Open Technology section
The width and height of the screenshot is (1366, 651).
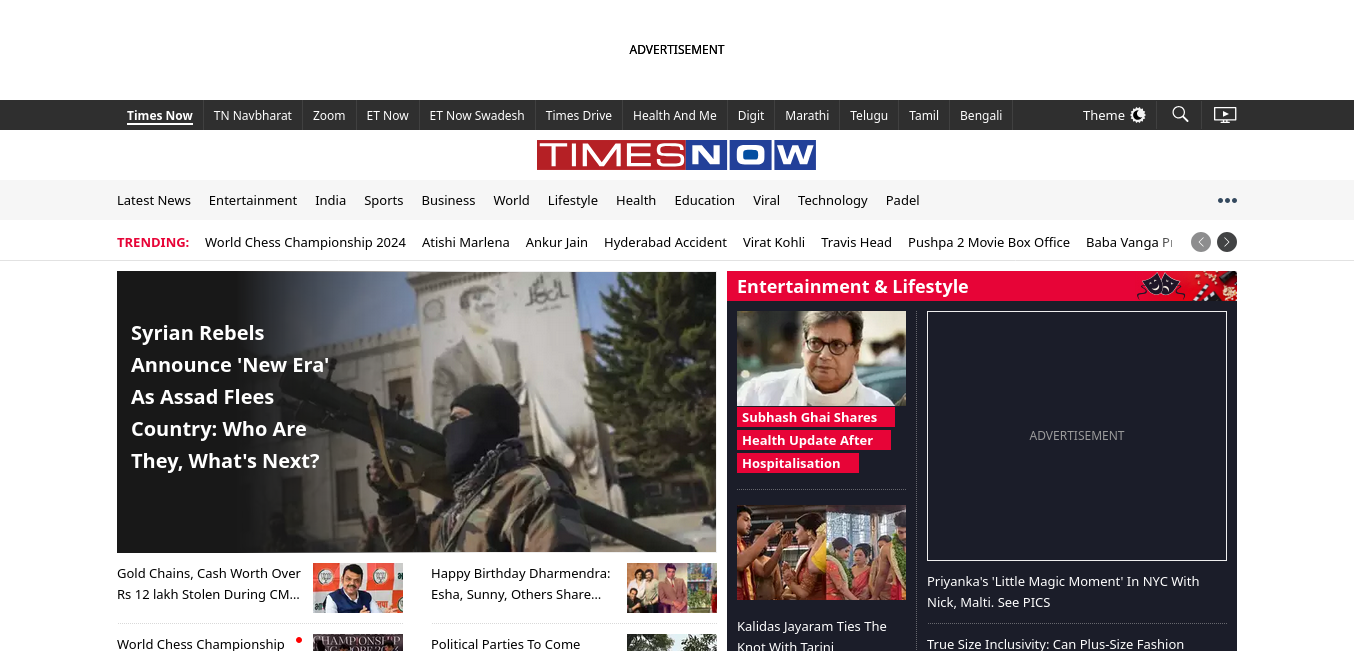(x=833, y=200)
